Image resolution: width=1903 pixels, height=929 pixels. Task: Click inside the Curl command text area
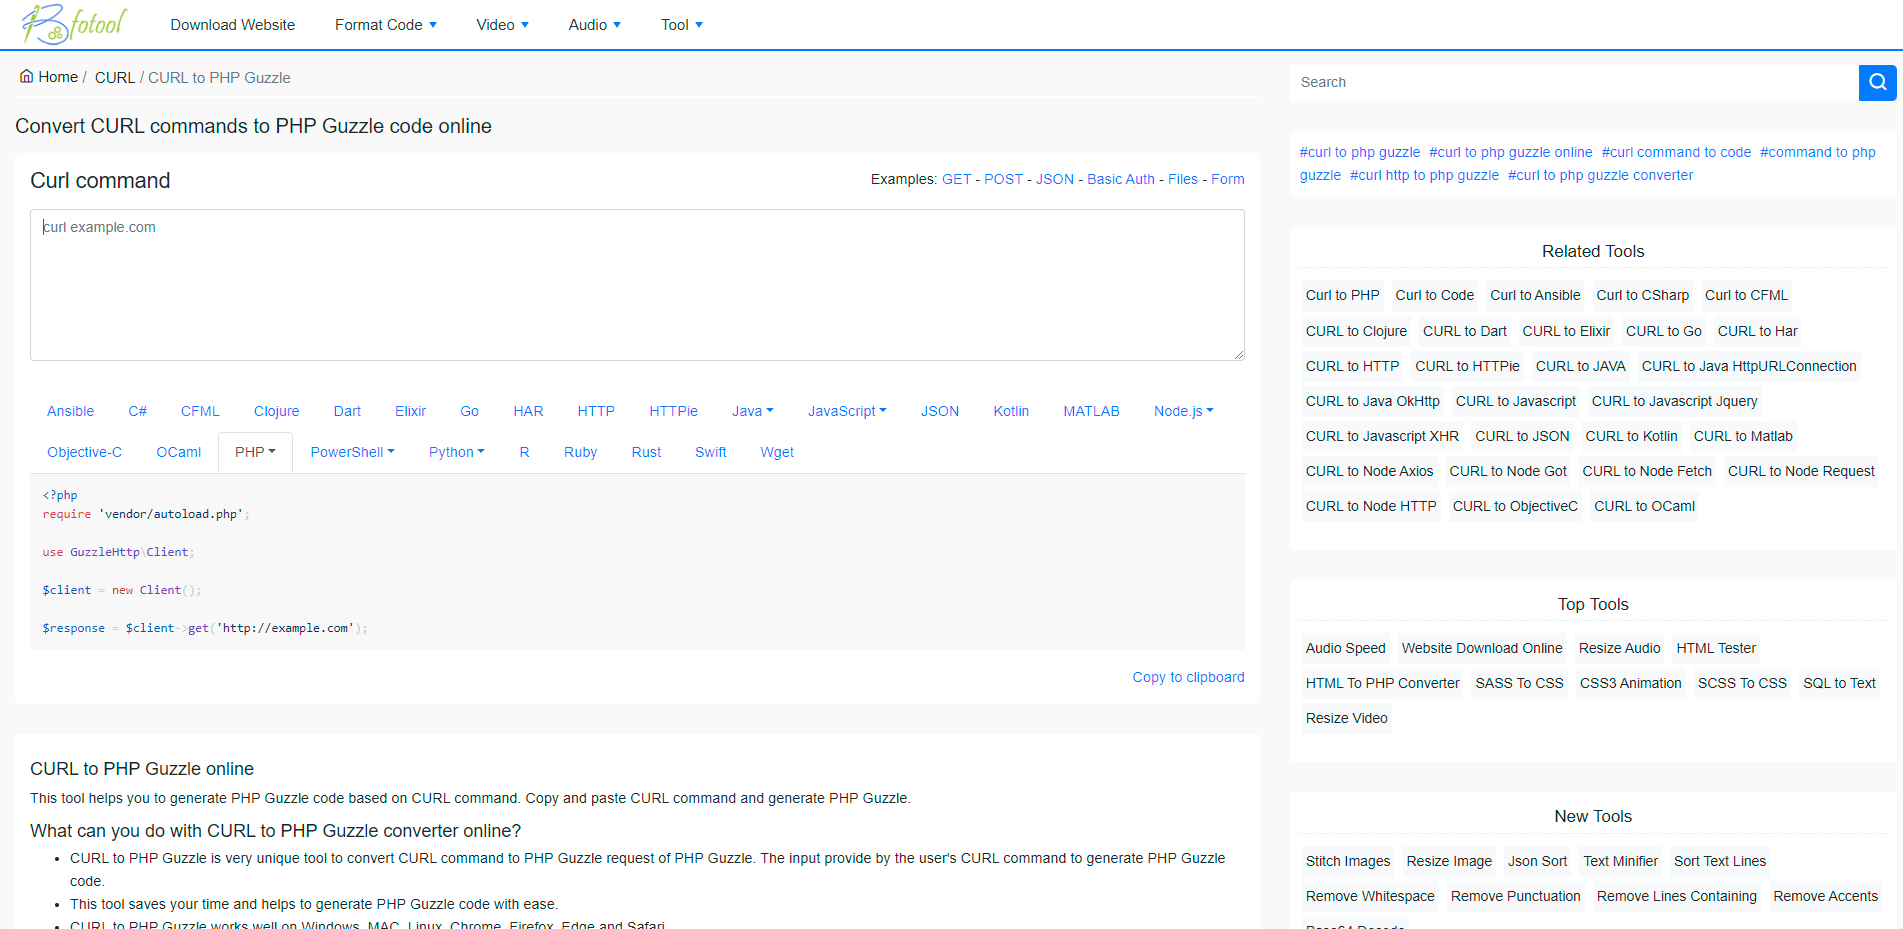coord(637,285)
